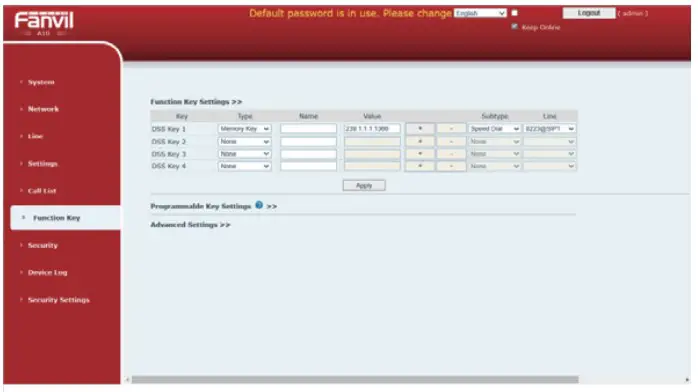Toggle the Keep Online checkbox
Image resolution: width=698 pixels, height=392 pixels.
pyautogui.click(x=515, y=27)
